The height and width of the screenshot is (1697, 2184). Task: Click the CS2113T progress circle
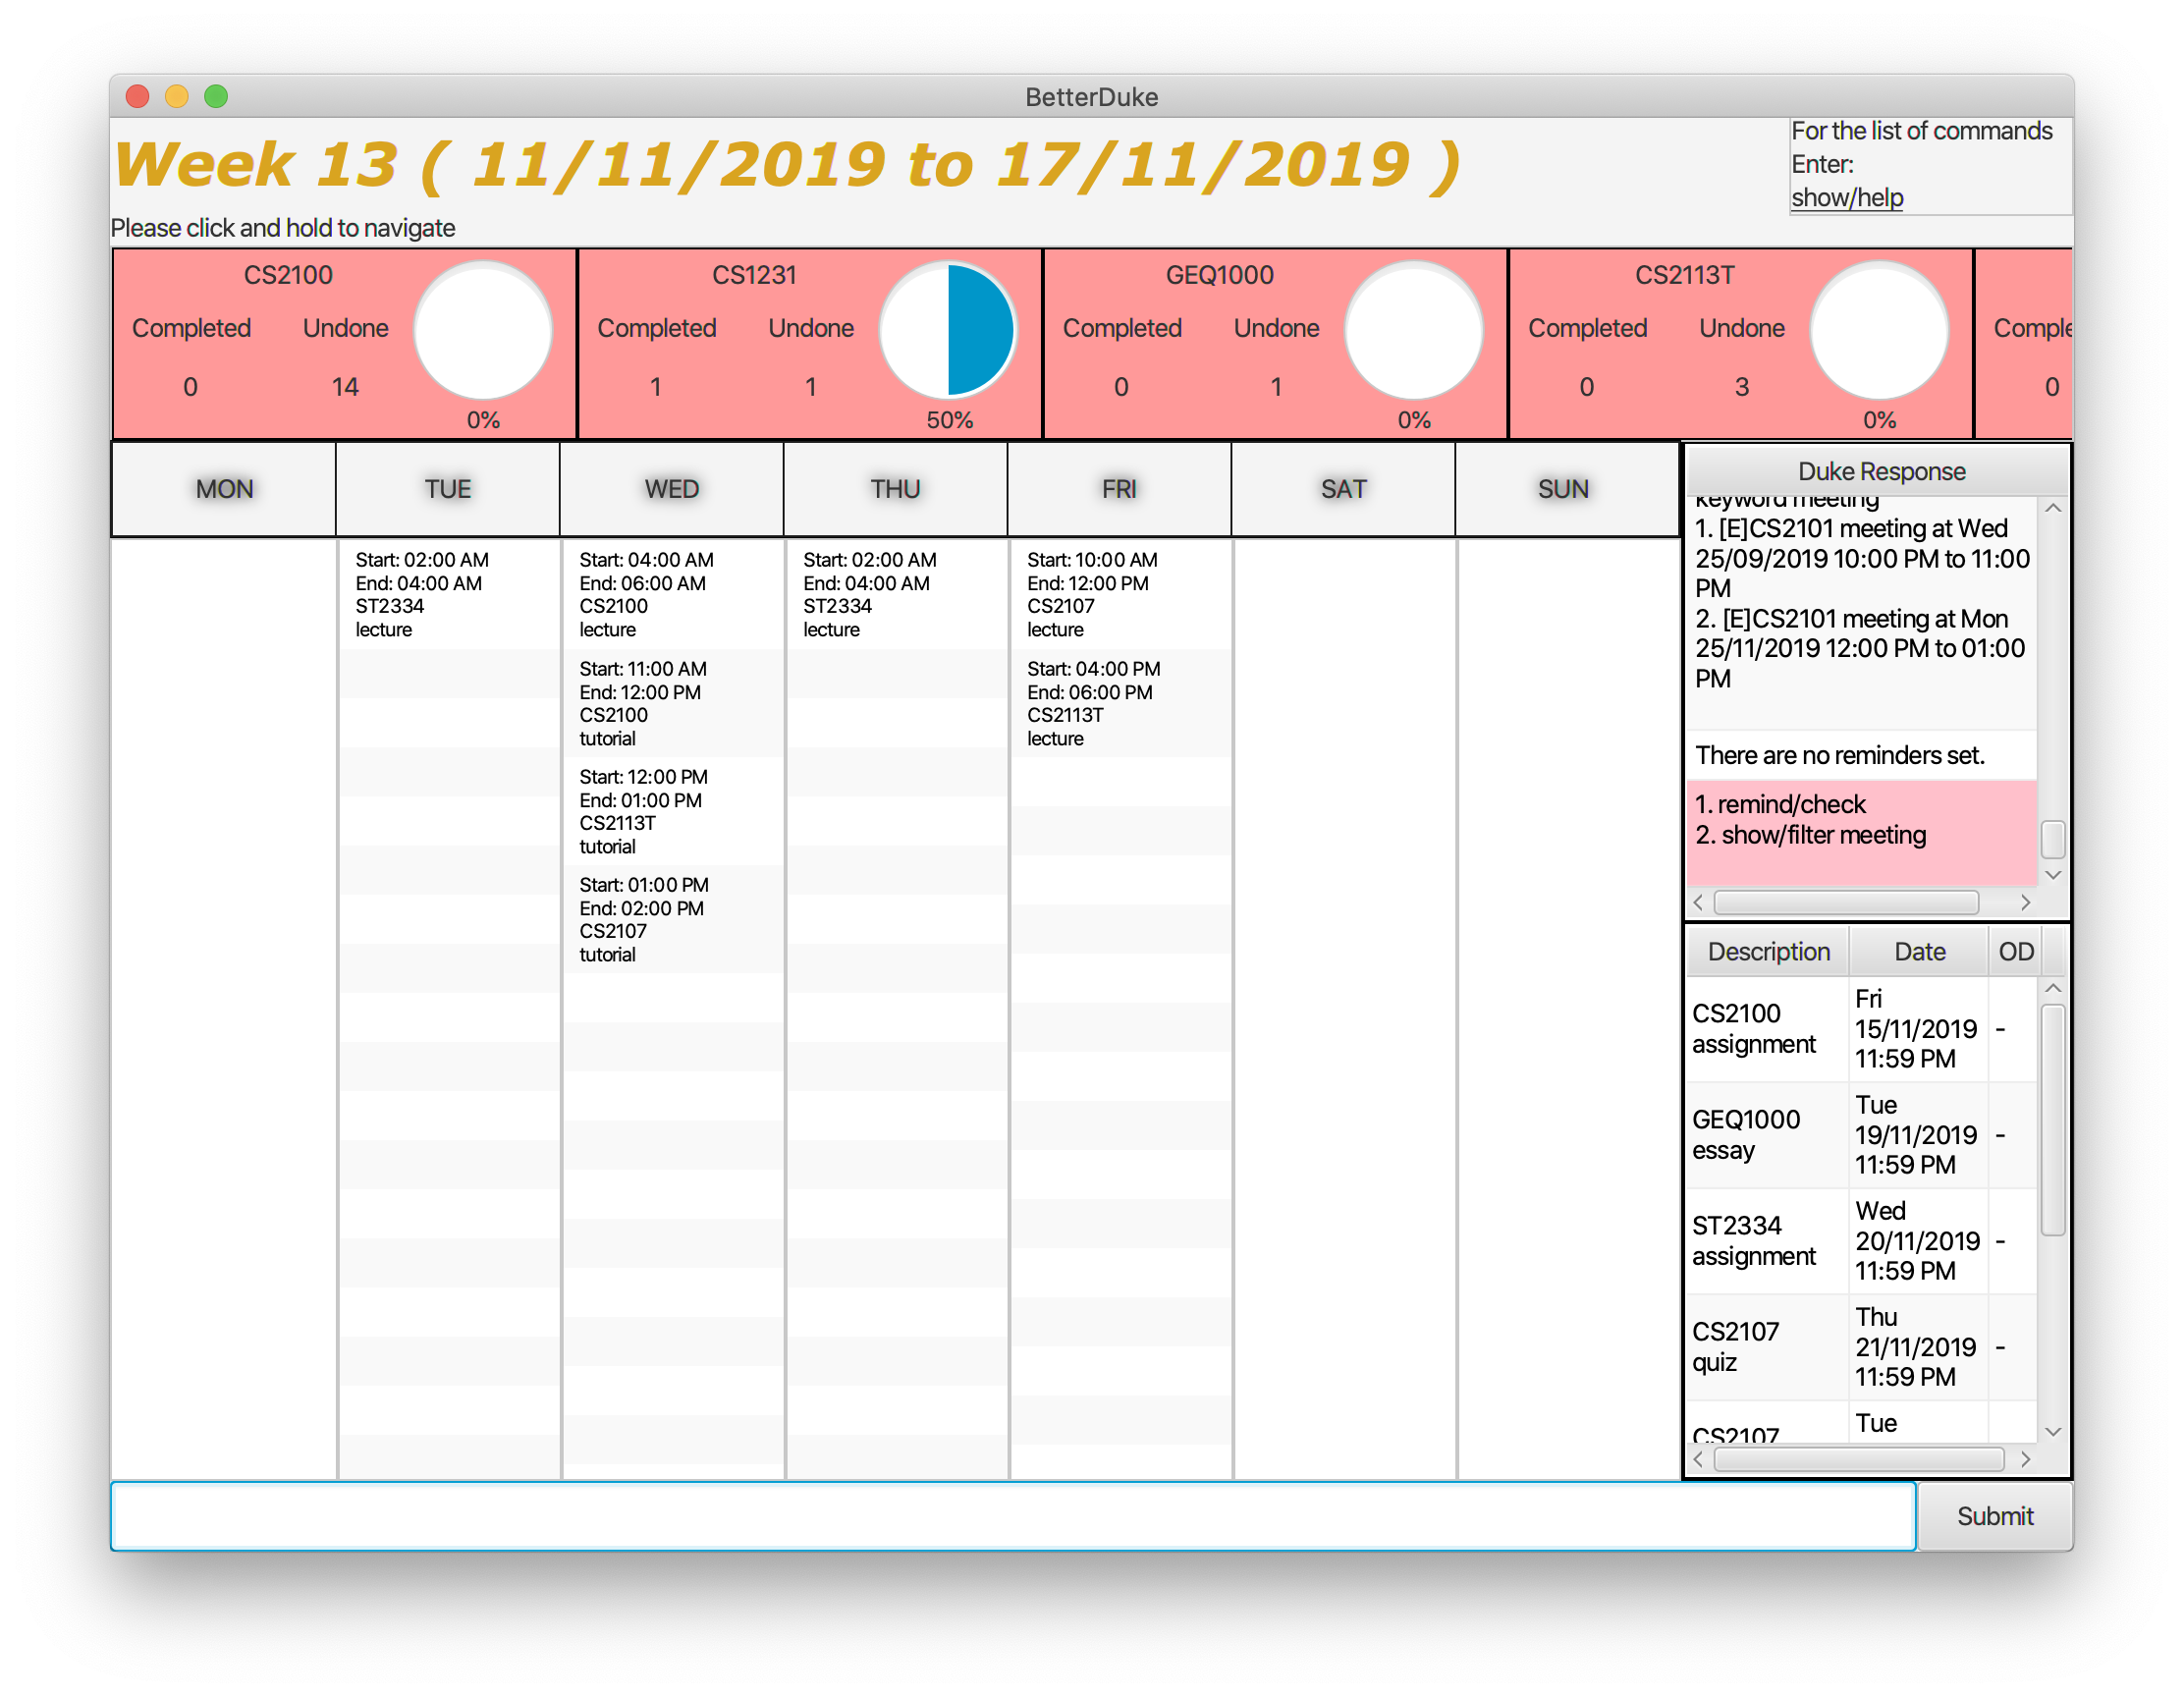click(1879, 330)
